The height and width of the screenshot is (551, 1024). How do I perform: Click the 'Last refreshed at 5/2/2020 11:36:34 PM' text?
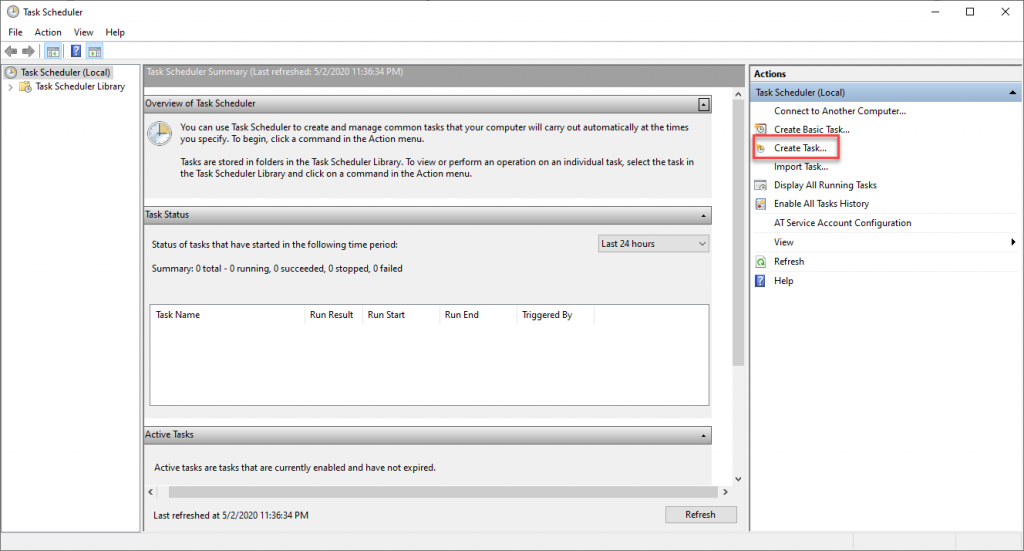pyautogui.click(x=231, y=515)
